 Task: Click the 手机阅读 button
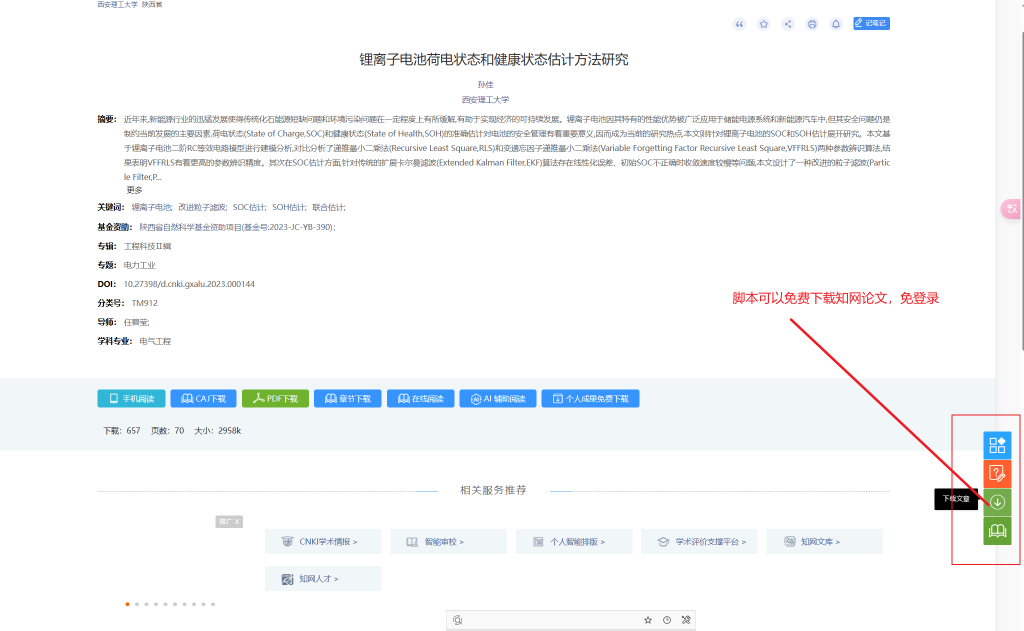(x=130, y=397)
